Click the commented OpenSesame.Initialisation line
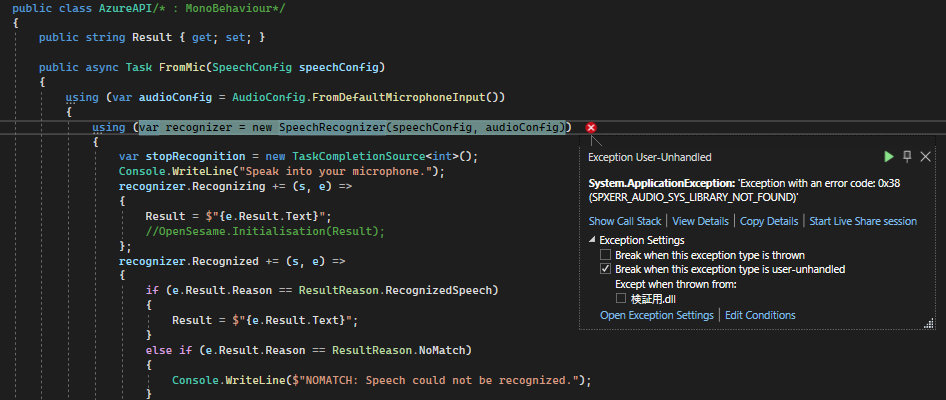Viewport: 946px width, 400px height. [265, 231]
